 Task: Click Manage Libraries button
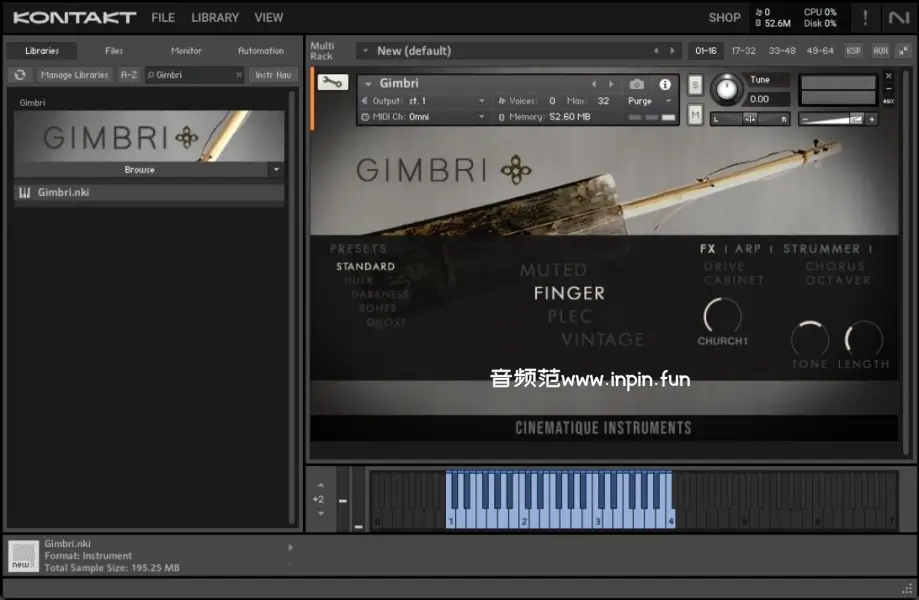click(74, 75)
